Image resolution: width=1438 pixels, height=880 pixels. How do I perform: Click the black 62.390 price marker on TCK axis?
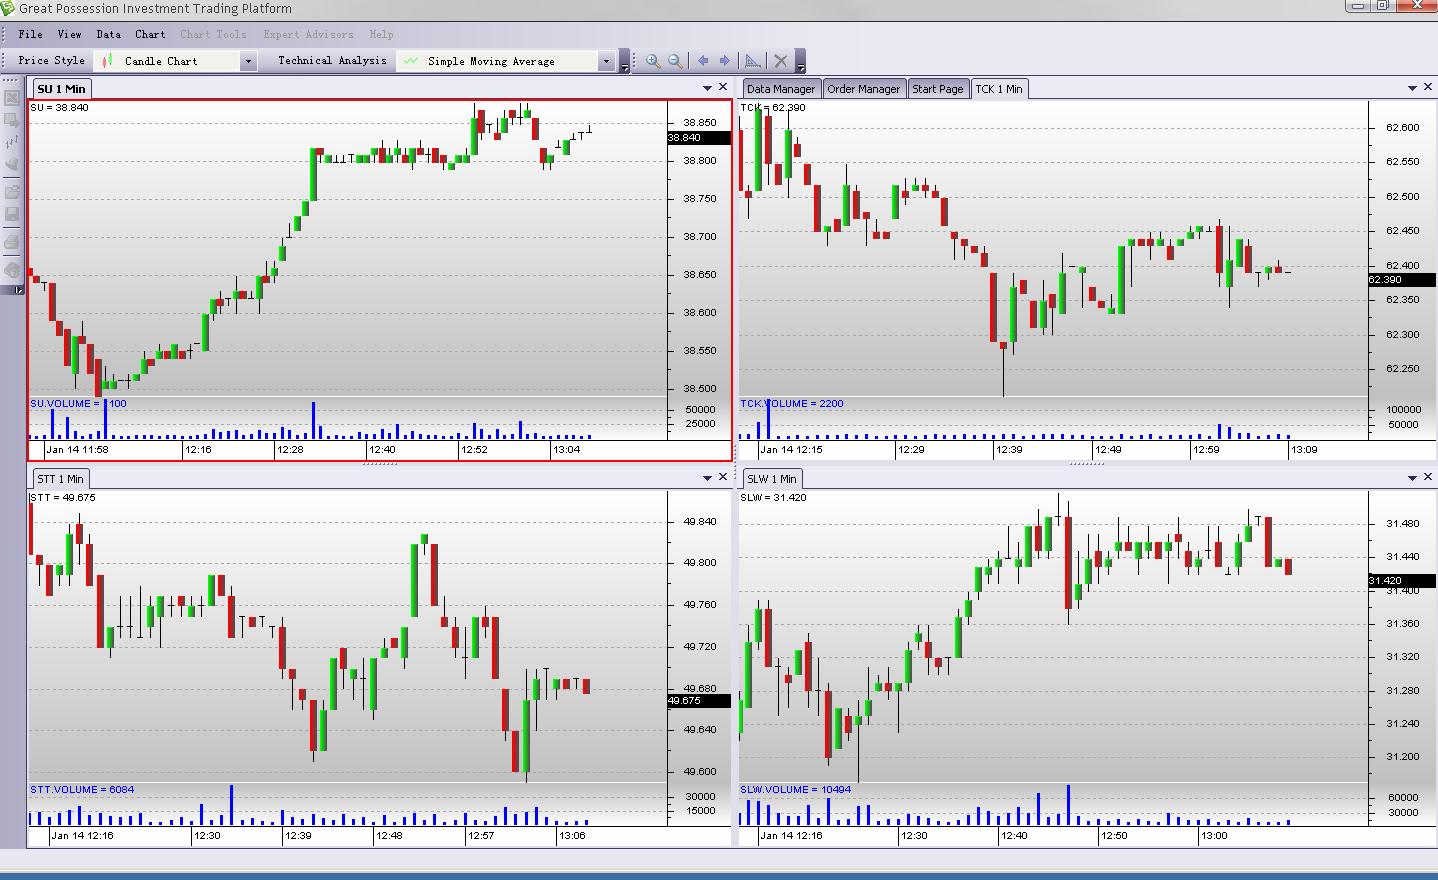[x=1401, y=280]
